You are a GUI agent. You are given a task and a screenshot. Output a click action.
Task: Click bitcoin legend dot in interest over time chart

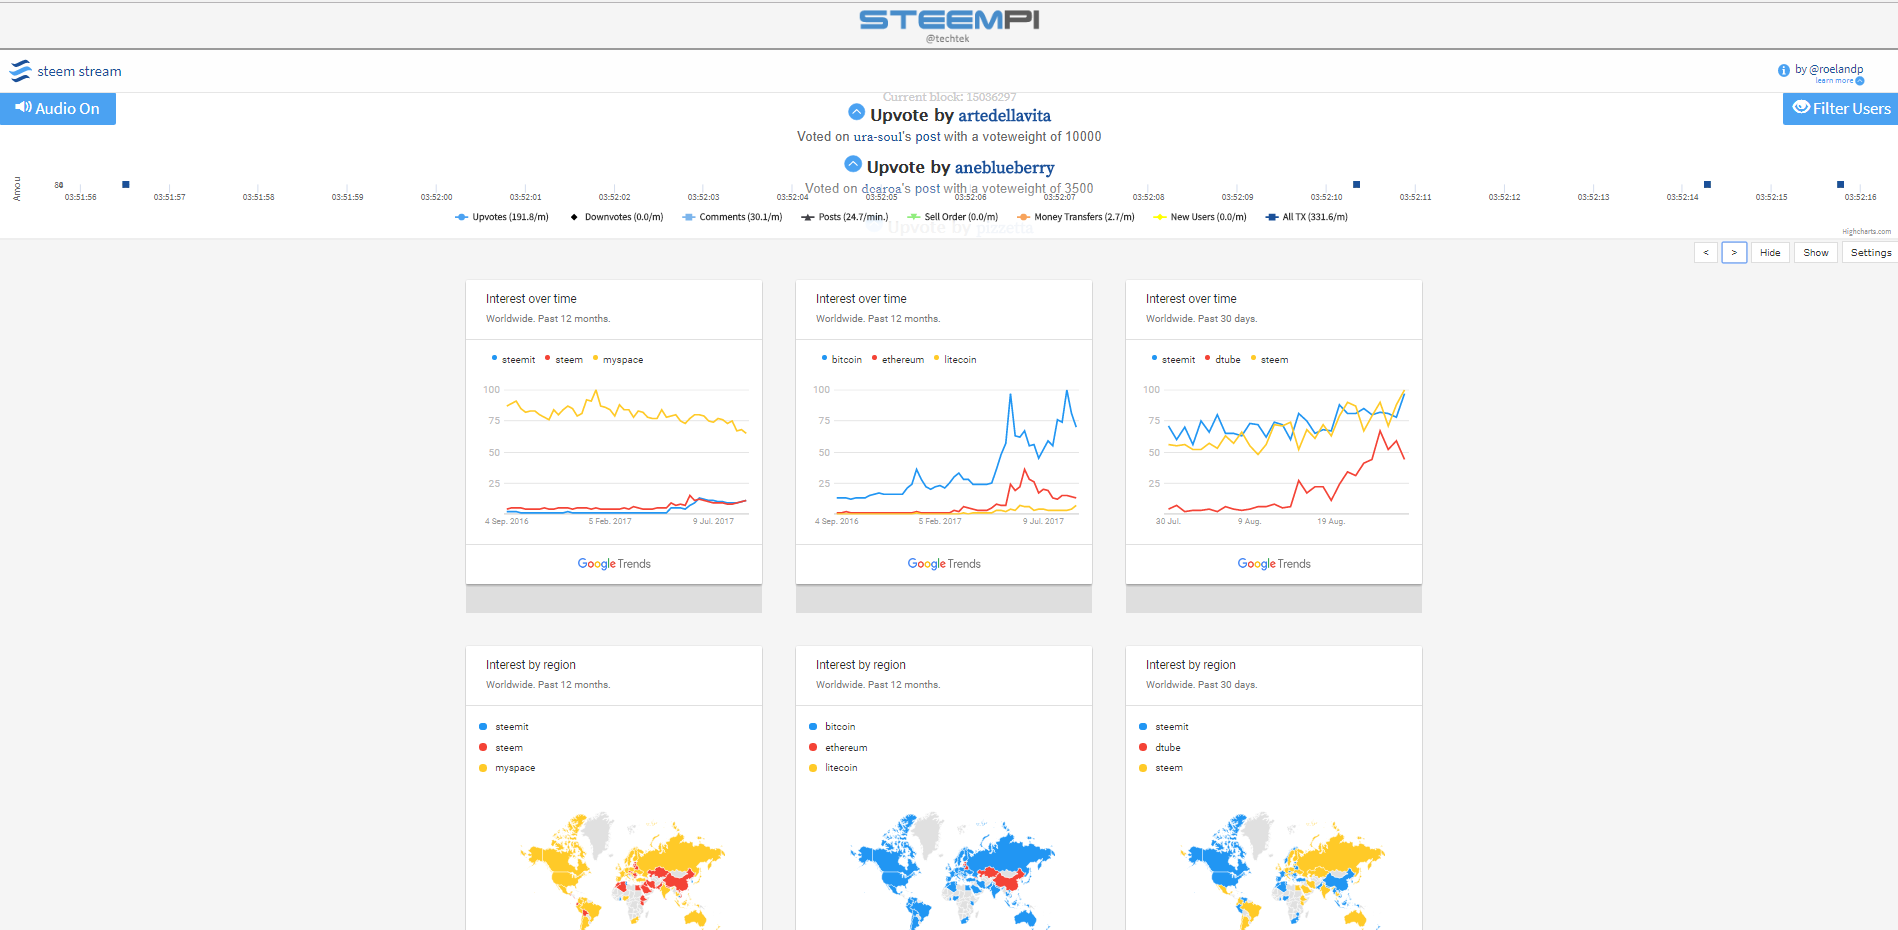click(x=824, y=358)
